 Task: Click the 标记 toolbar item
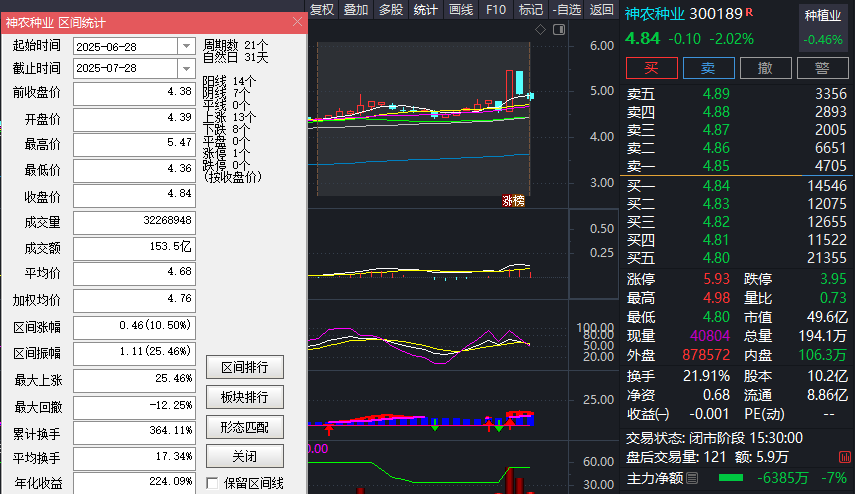pyautogui.click(x=531, y=10)
